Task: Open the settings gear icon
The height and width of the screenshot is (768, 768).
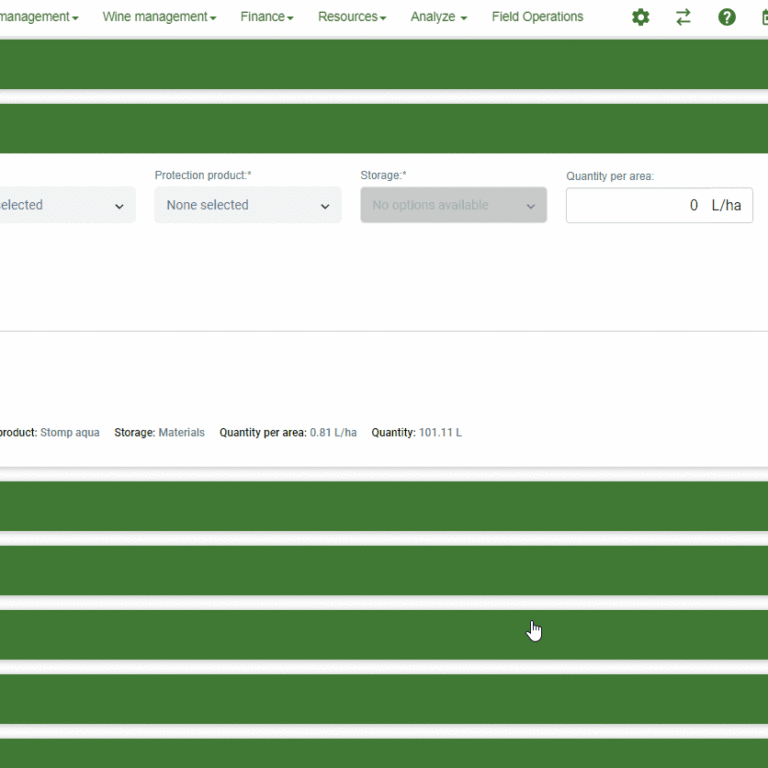Action: pos(640,17)
